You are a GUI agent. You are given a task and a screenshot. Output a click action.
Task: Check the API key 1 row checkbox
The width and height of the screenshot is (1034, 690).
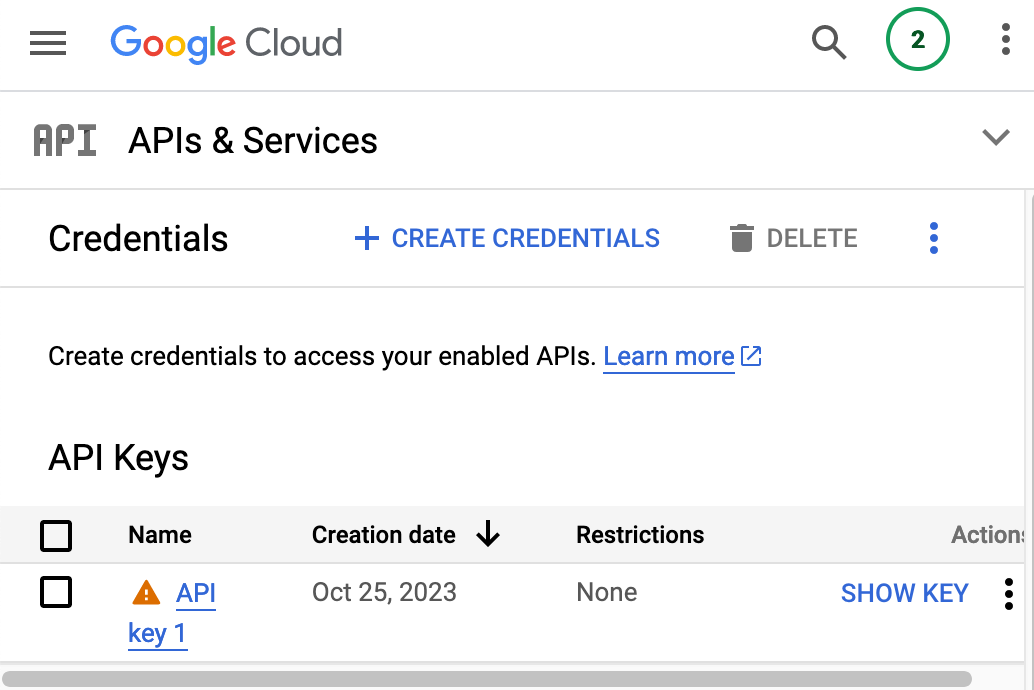[56, 592]
